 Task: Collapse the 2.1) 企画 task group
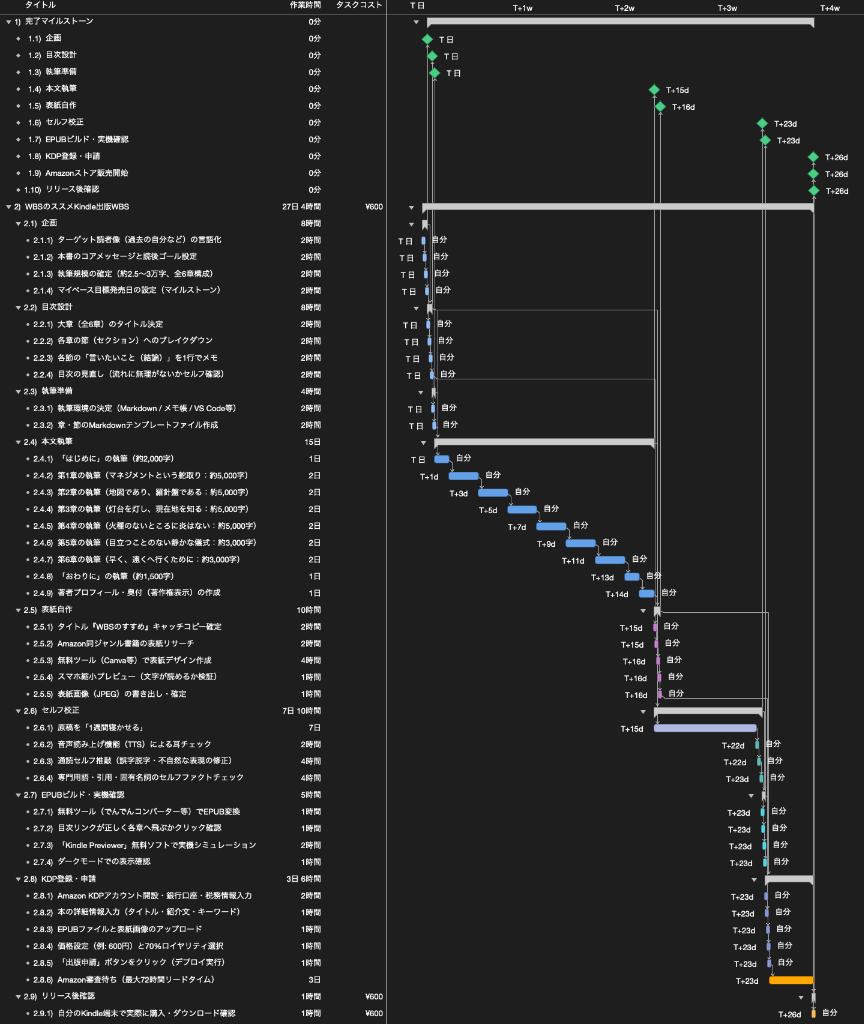[18, 223]
